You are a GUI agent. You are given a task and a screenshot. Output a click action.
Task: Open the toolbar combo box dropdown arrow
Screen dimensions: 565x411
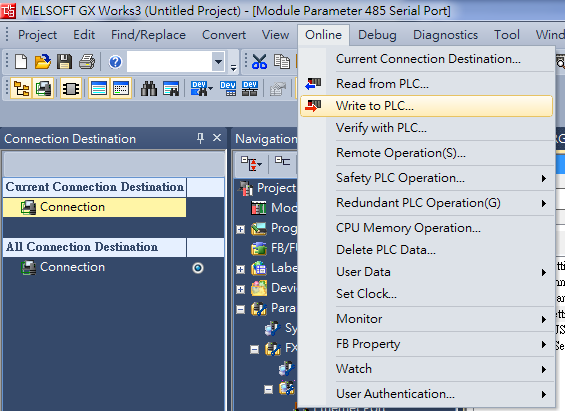pyautogui.click(x=218, y=62)
